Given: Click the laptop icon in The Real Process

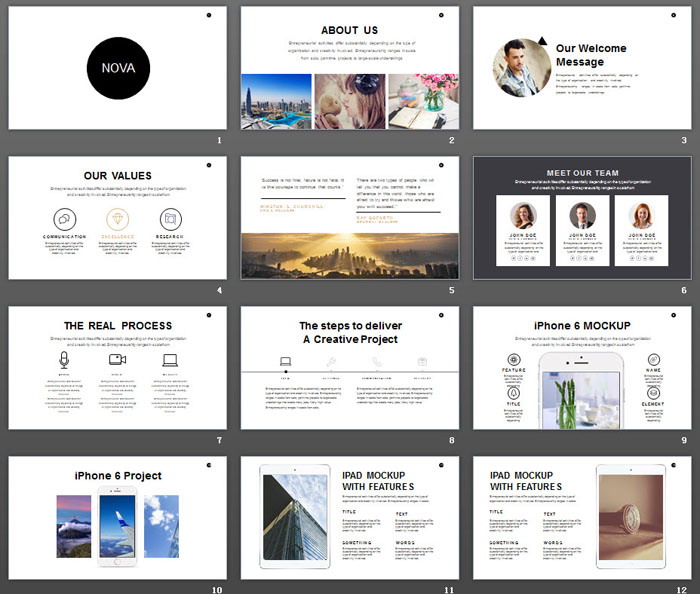Looking at the screenshot, I should (x=170, y=360).
